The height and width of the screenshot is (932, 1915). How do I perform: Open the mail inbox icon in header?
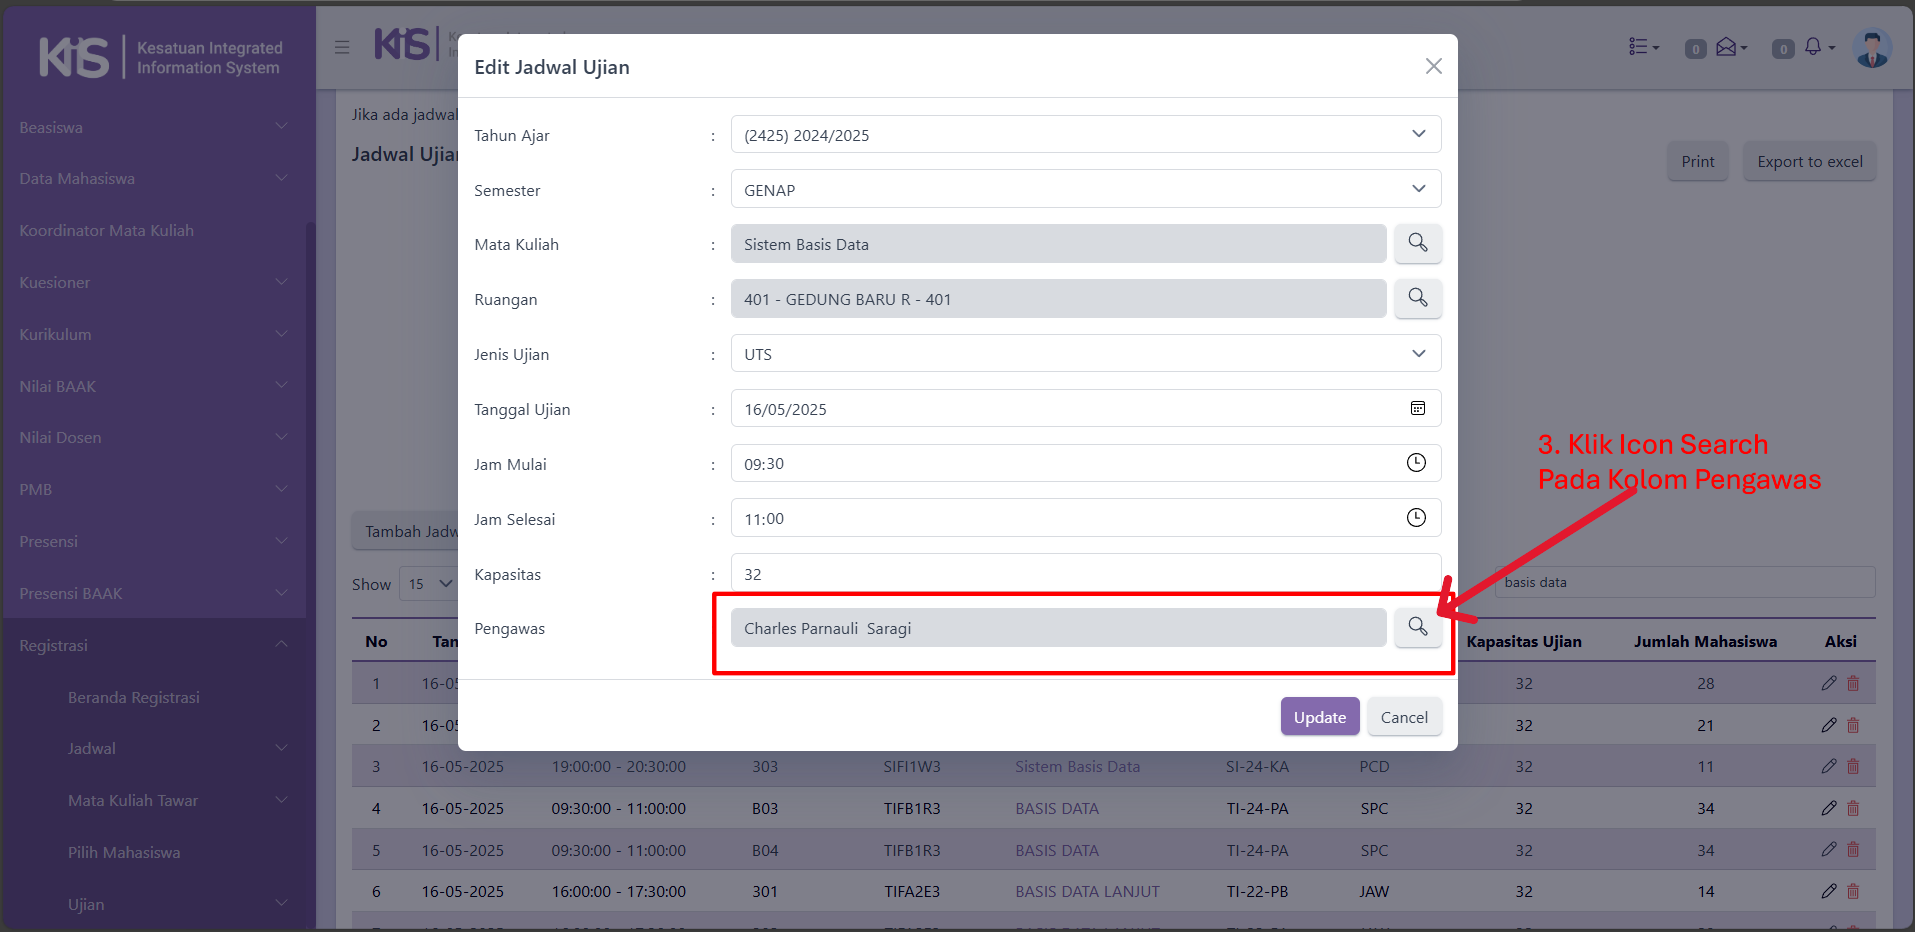1726,47
